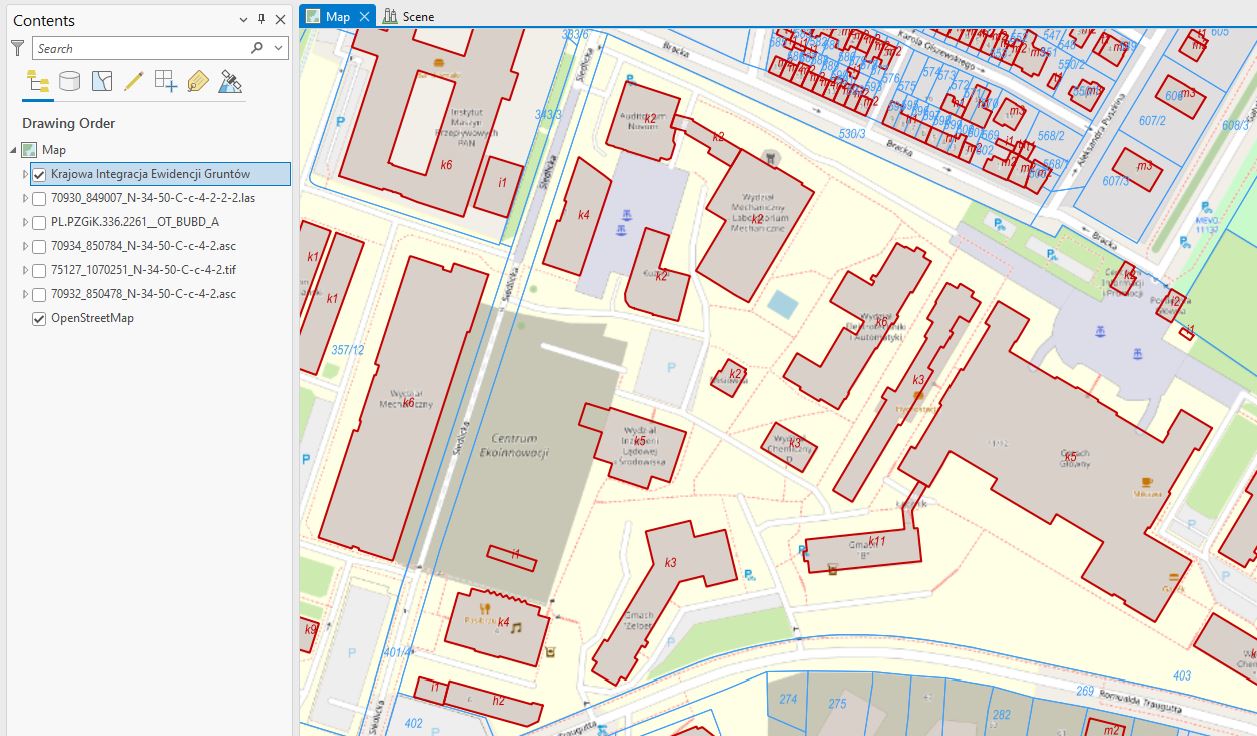Turn on the 75127_1070251 .tif layer
Screen dimensions: 1257x736
click(39, 270)
